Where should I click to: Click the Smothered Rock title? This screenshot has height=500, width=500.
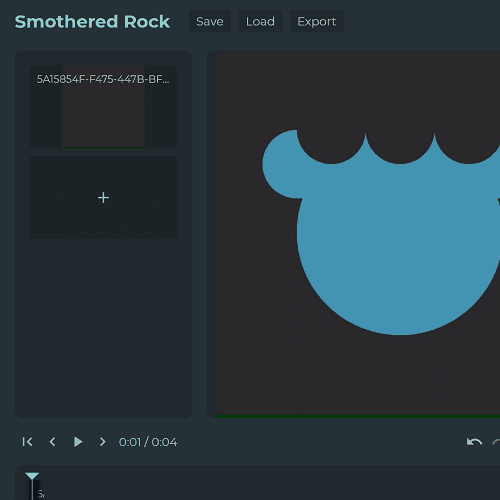click(92, 22)
